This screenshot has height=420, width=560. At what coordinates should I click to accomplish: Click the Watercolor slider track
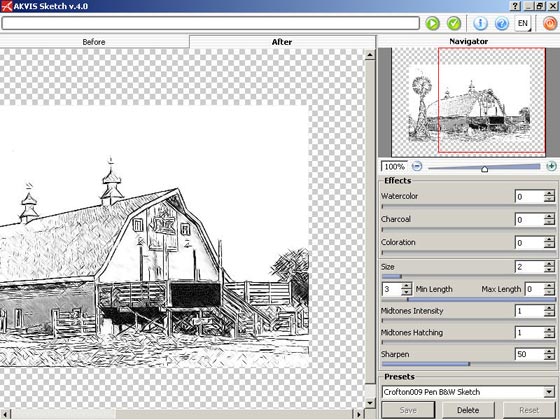pos(468,206)
